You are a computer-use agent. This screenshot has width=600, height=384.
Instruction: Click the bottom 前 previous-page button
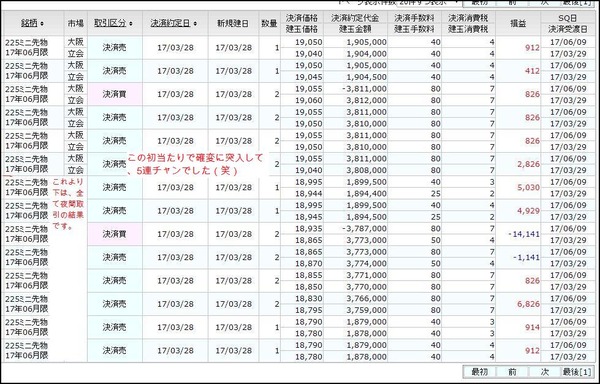(512, 372)
